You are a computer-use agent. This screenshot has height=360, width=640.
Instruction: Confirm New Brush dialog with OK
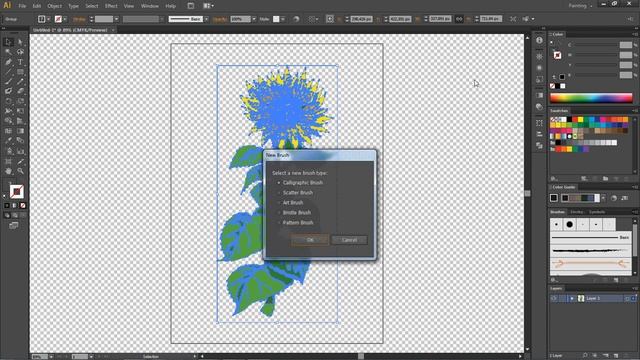click(310, 240)
